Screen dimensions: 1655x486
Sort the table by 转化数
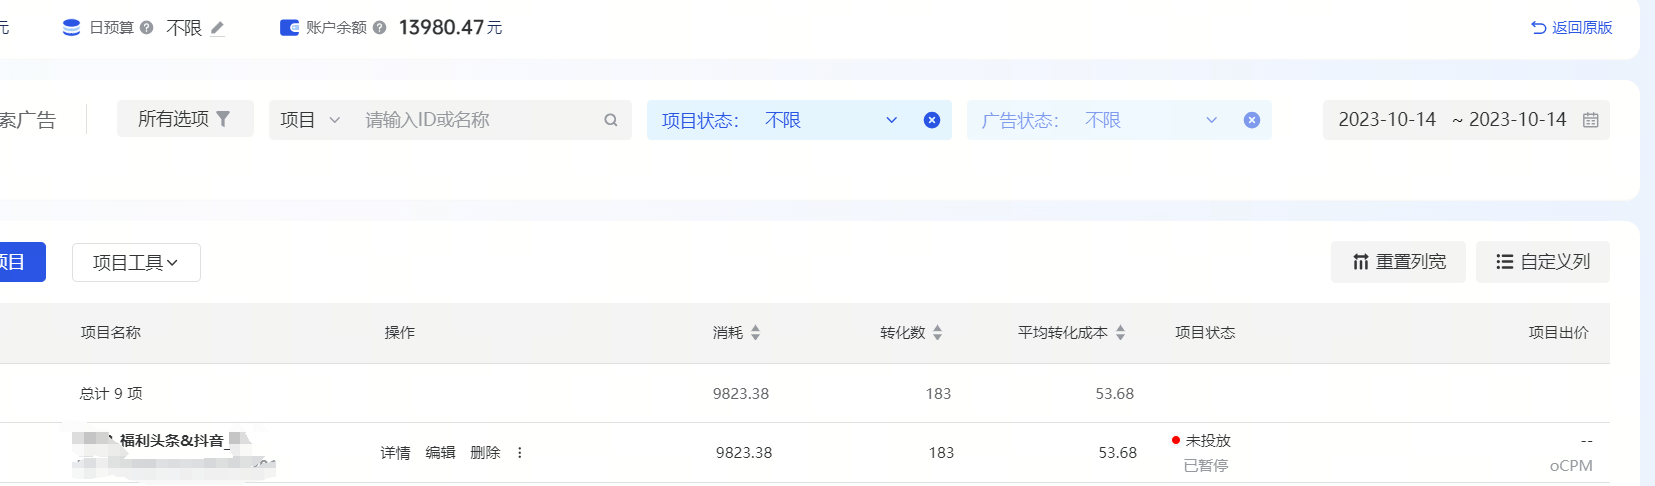tap(937, 333)
